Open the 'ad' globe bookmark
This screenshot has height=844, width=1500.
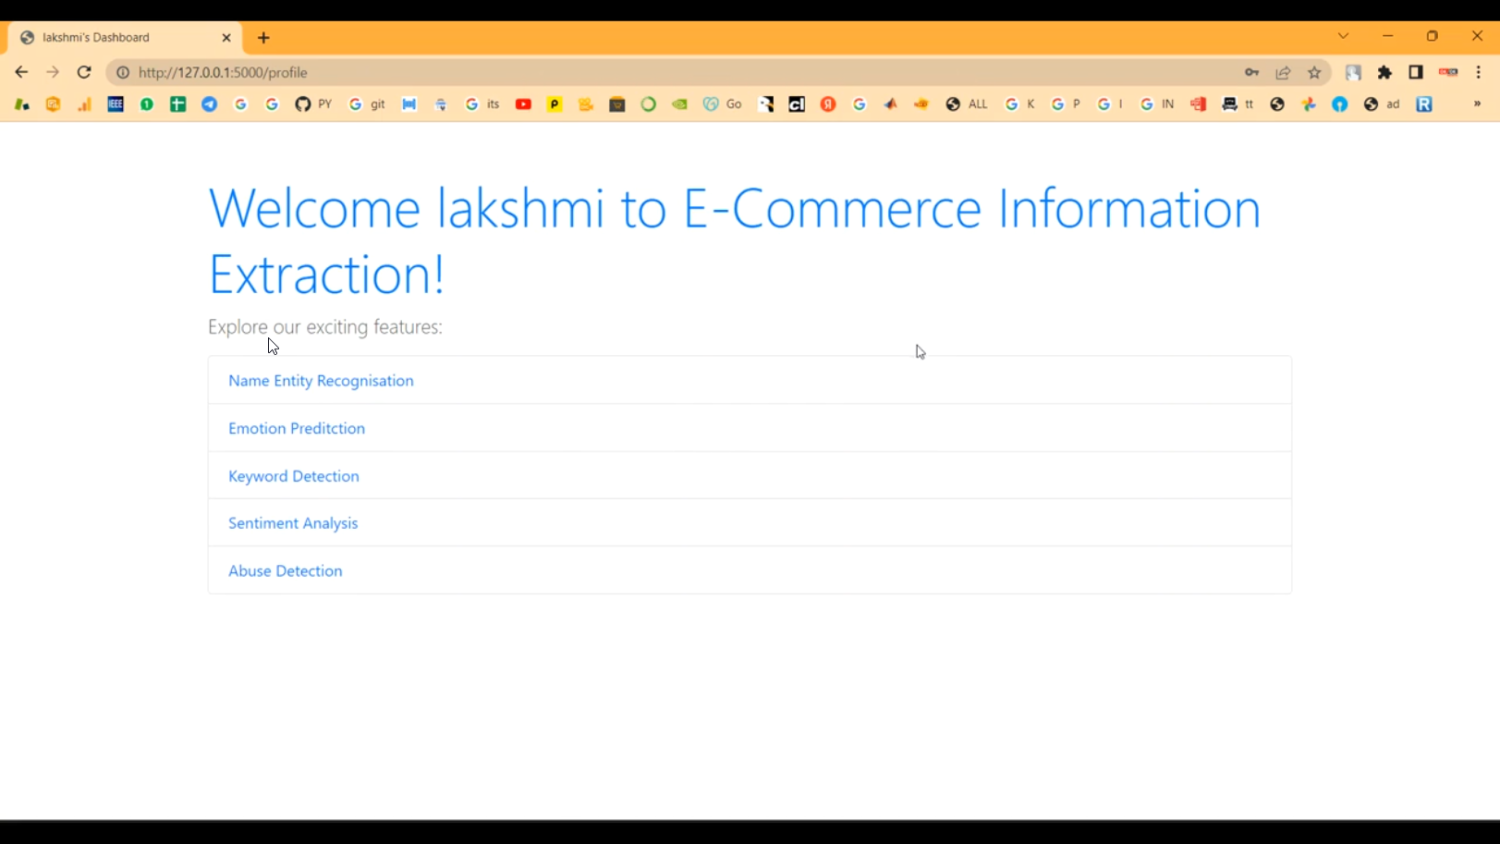(x=1382, y=104)
